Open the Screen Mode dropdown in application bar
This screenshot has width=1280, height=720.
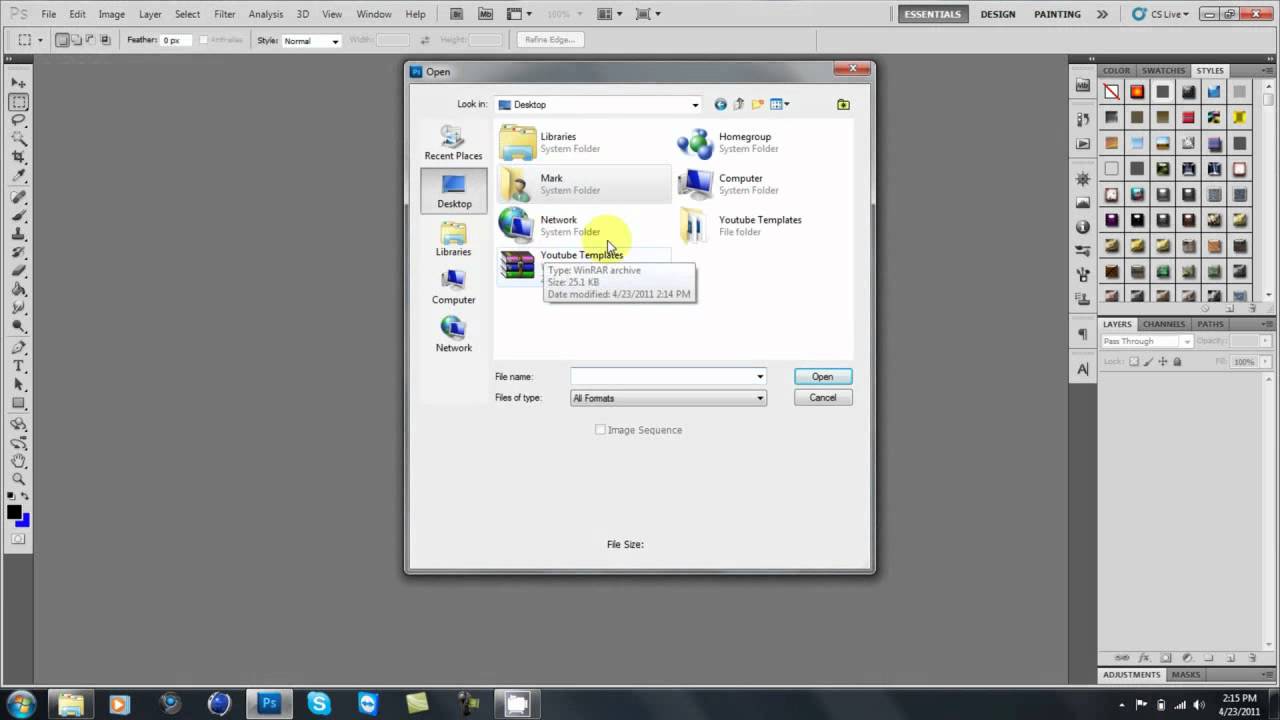(646, 14)
